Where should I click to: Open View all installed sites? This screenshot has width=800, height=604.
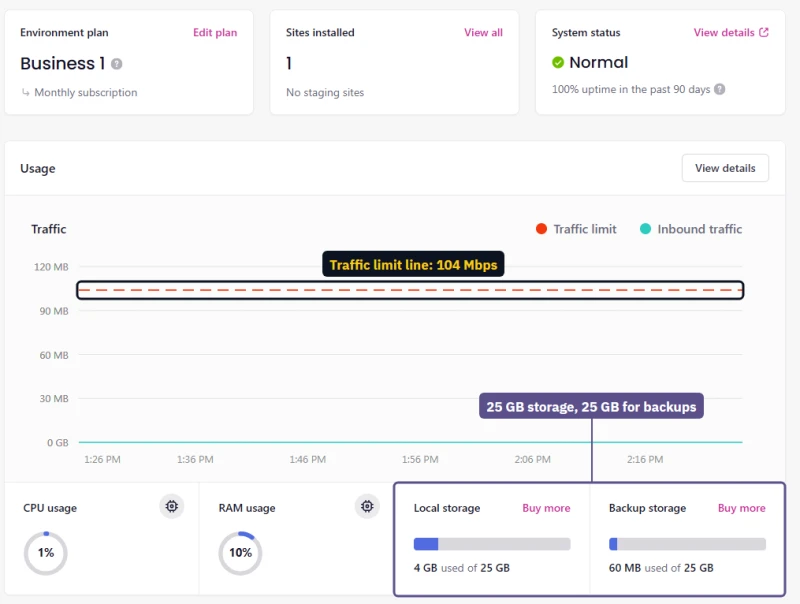[x=483, y=32]
